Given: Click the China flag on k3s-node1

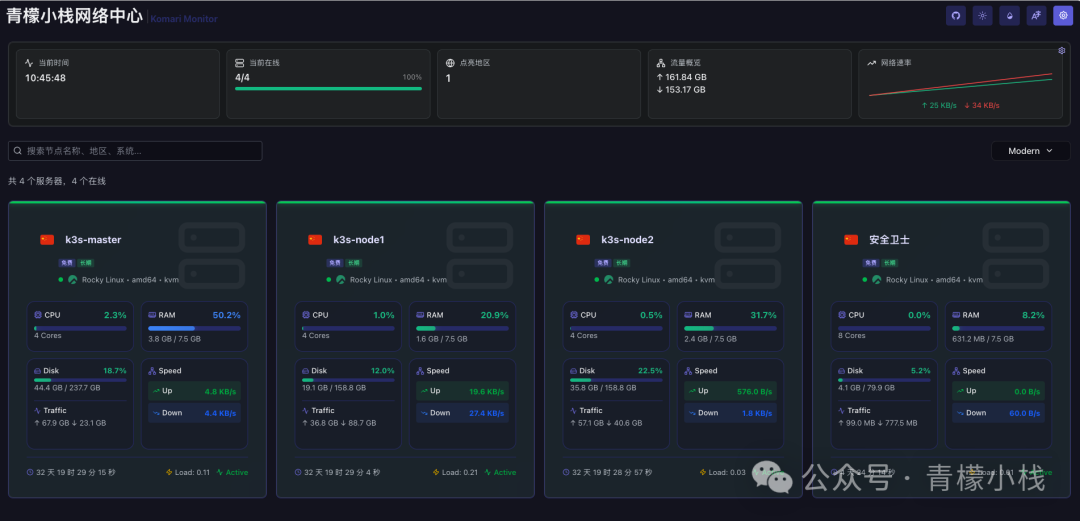Looking at the screenshot, I should (315, 240).
